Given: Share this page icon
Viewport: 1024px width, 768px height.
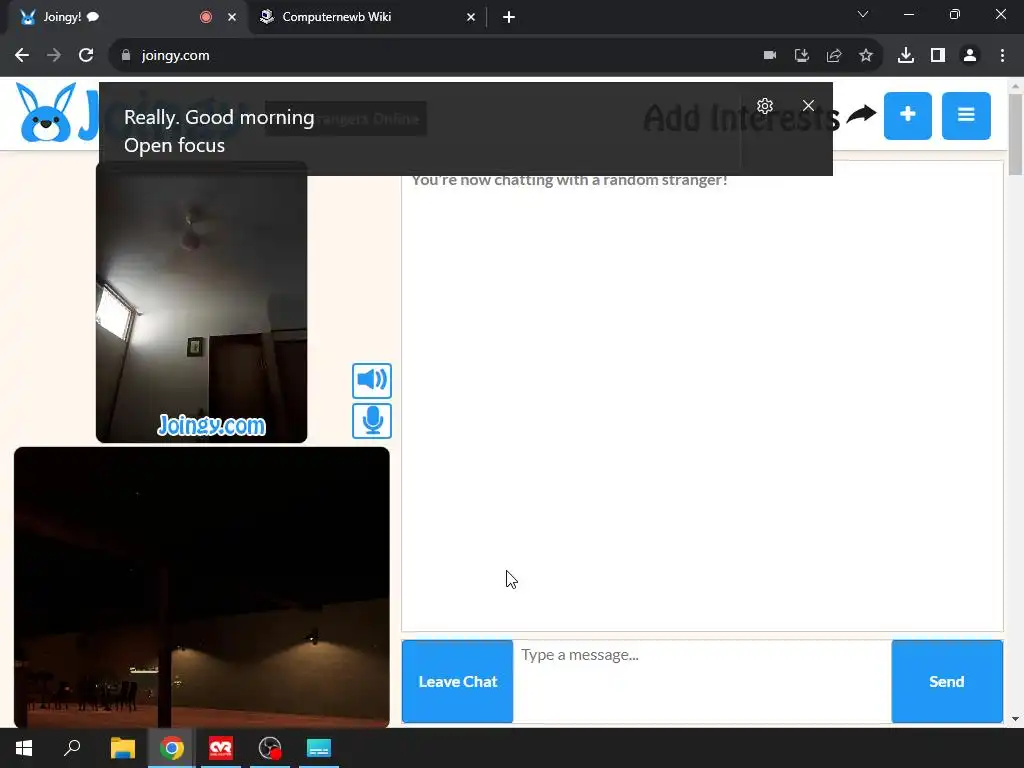Looking at the screenshot, I should pyautogui.click(x=834, y=56).
